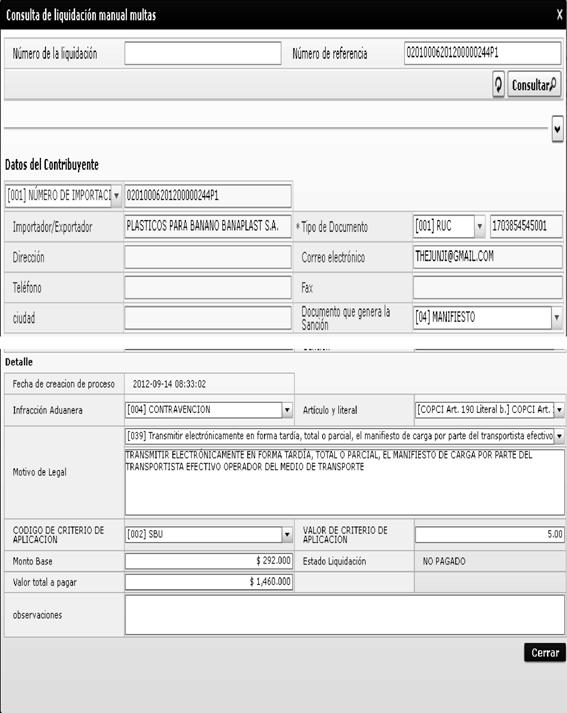567x713 pixels.
Task: Click the Dirección input field
Action: 208,257
